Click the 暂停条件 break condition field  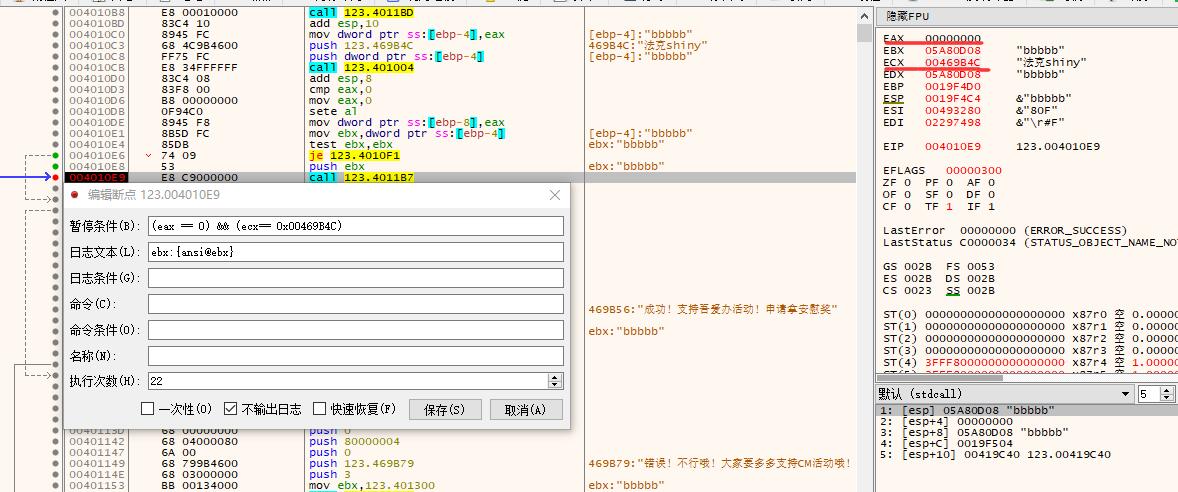pyautogui.click(x=355, y=225)
